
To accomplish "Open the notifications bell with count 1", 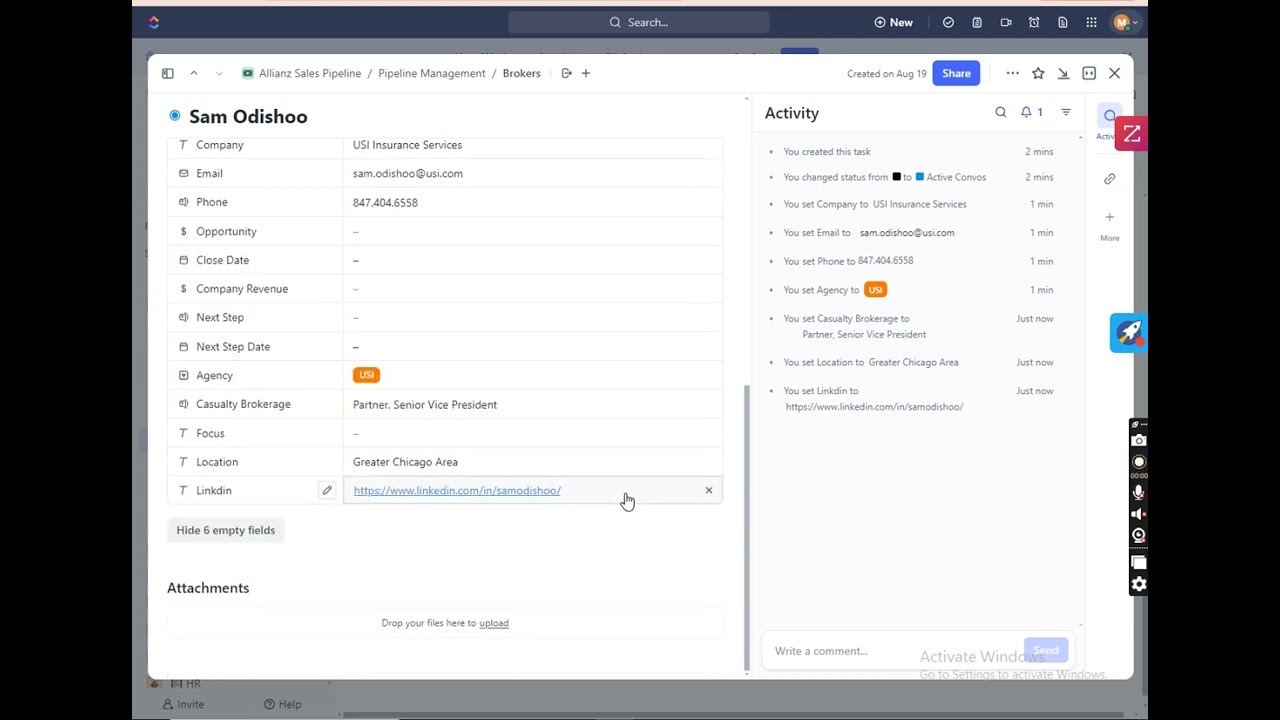I will 1031,113.
